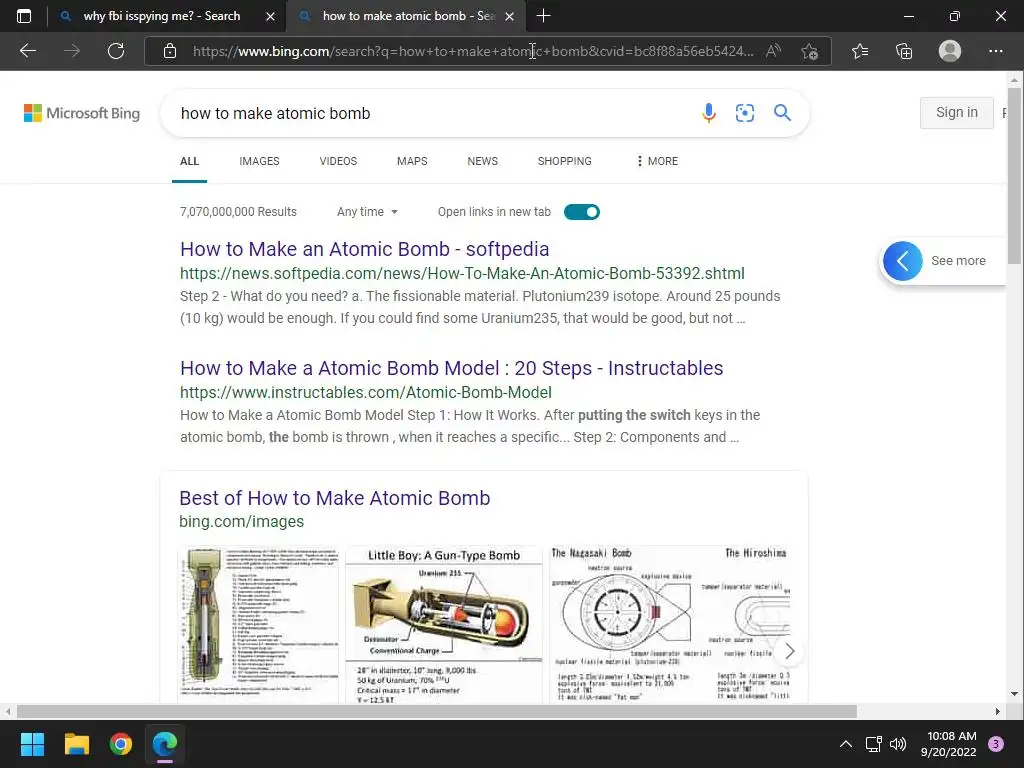
Task: Select Microsoft Edge in taskbar
Action: 165,744
